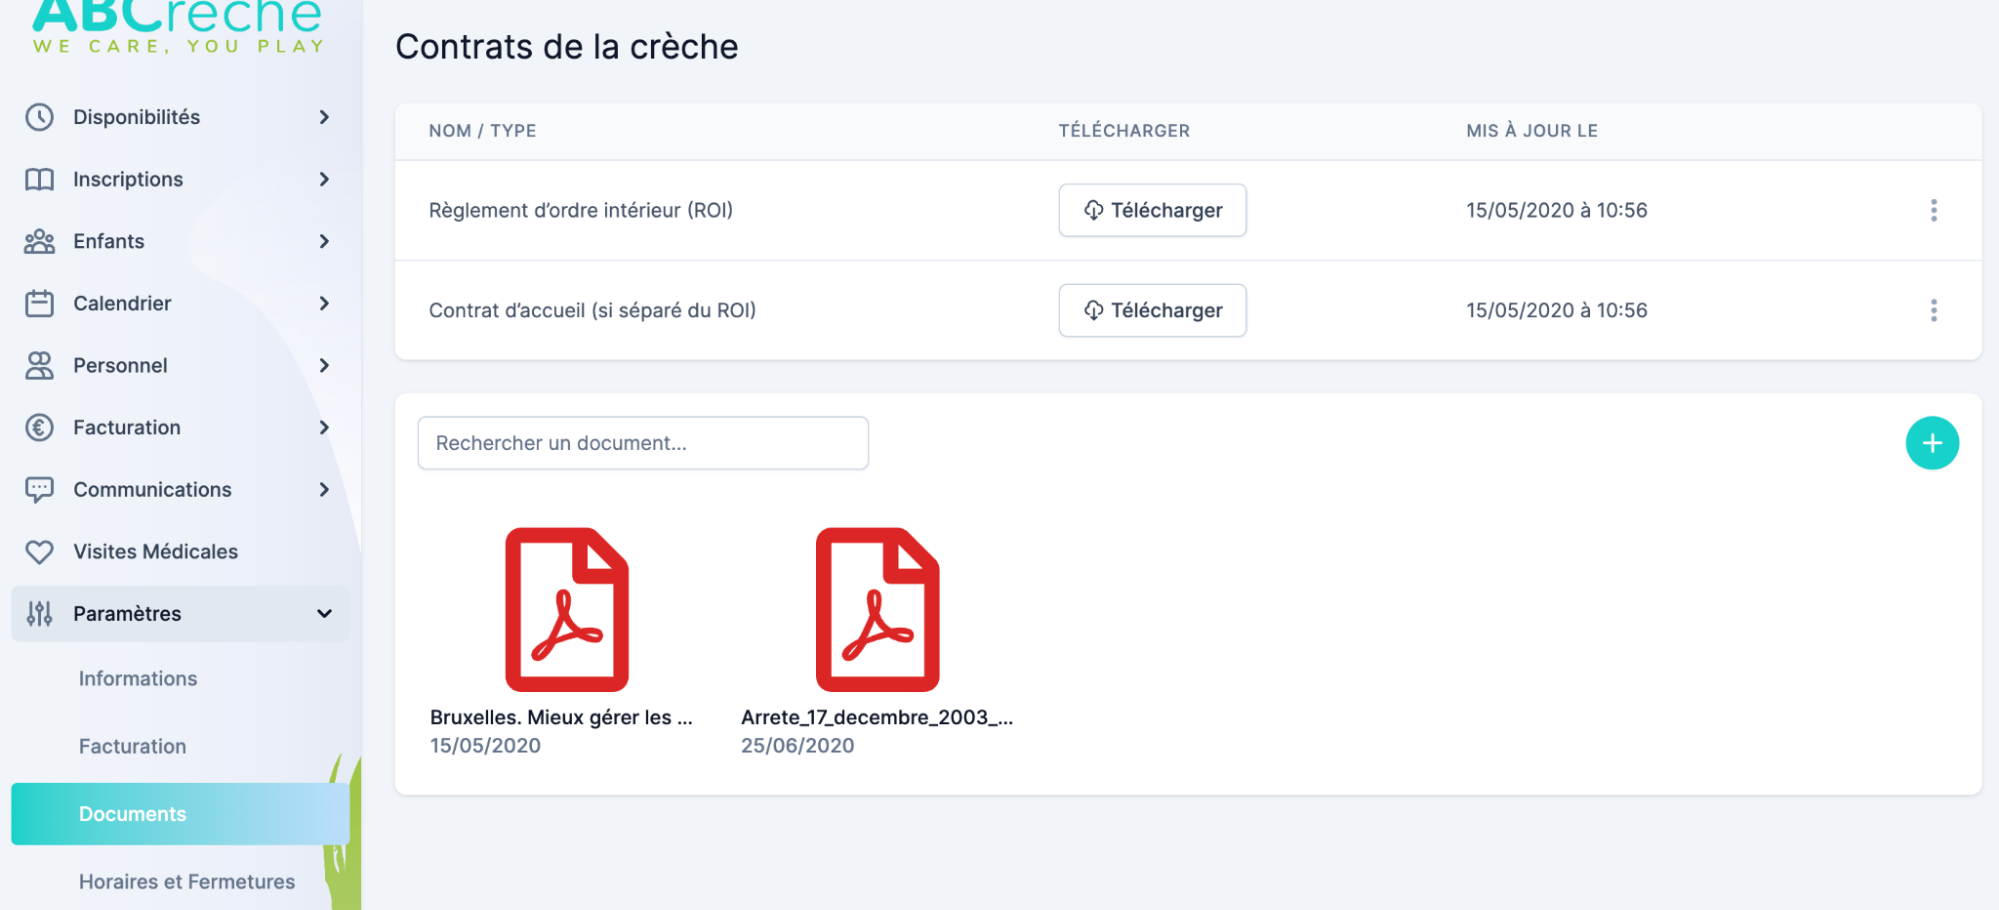Open the Arrete_17_decembre_2003 PDF file
Viewport: 1999px width, 910px height.
pyautogui.click(x=877, y=610)
